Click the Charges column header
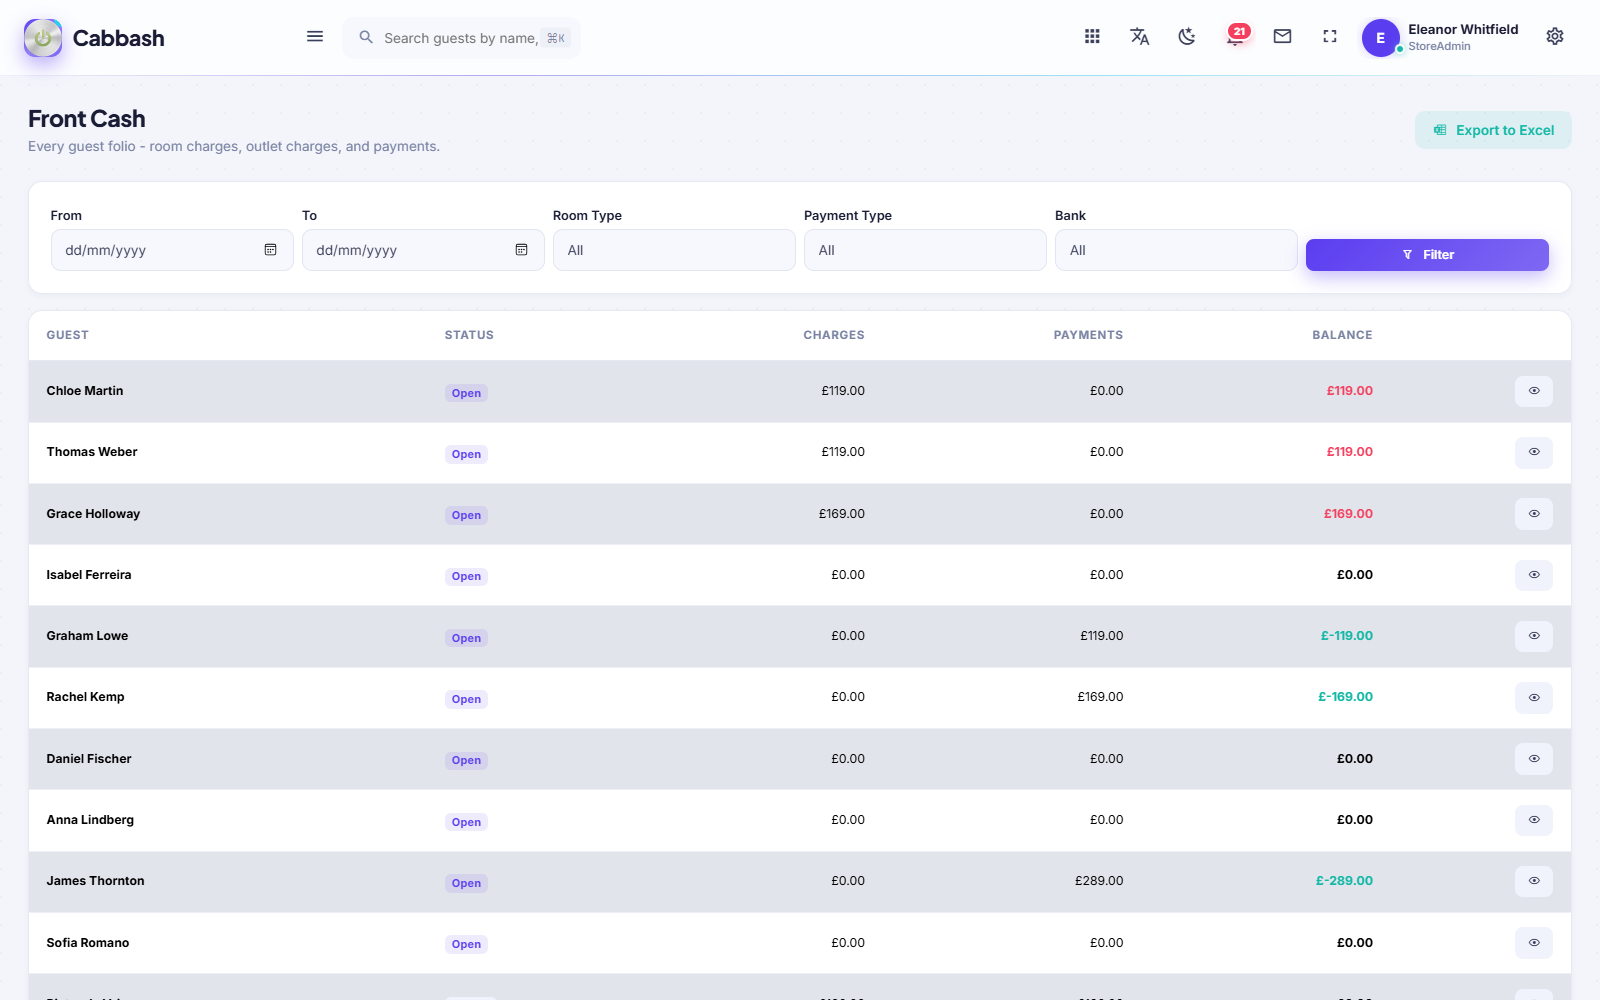This screenshot has height=1000, width=1600. (834, 335)
